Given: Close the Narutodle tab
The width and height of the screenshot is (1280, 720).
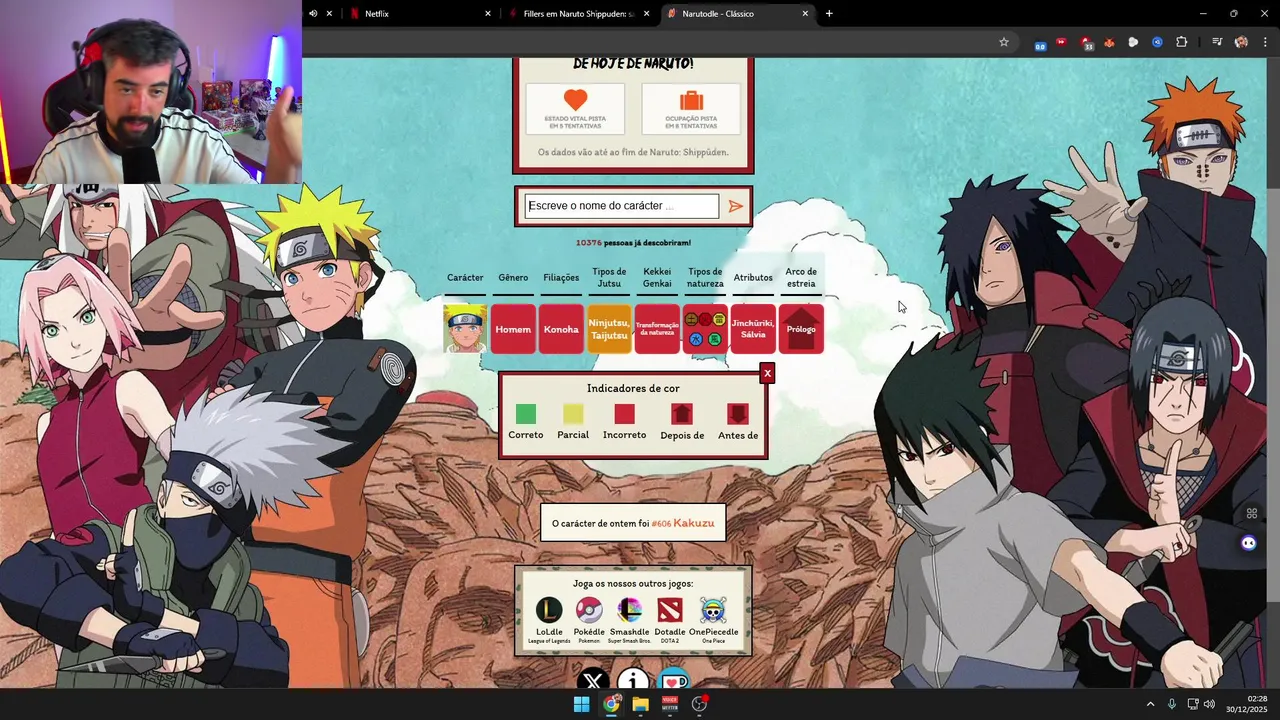Looking at the screenshot, I should coord(805,14).
